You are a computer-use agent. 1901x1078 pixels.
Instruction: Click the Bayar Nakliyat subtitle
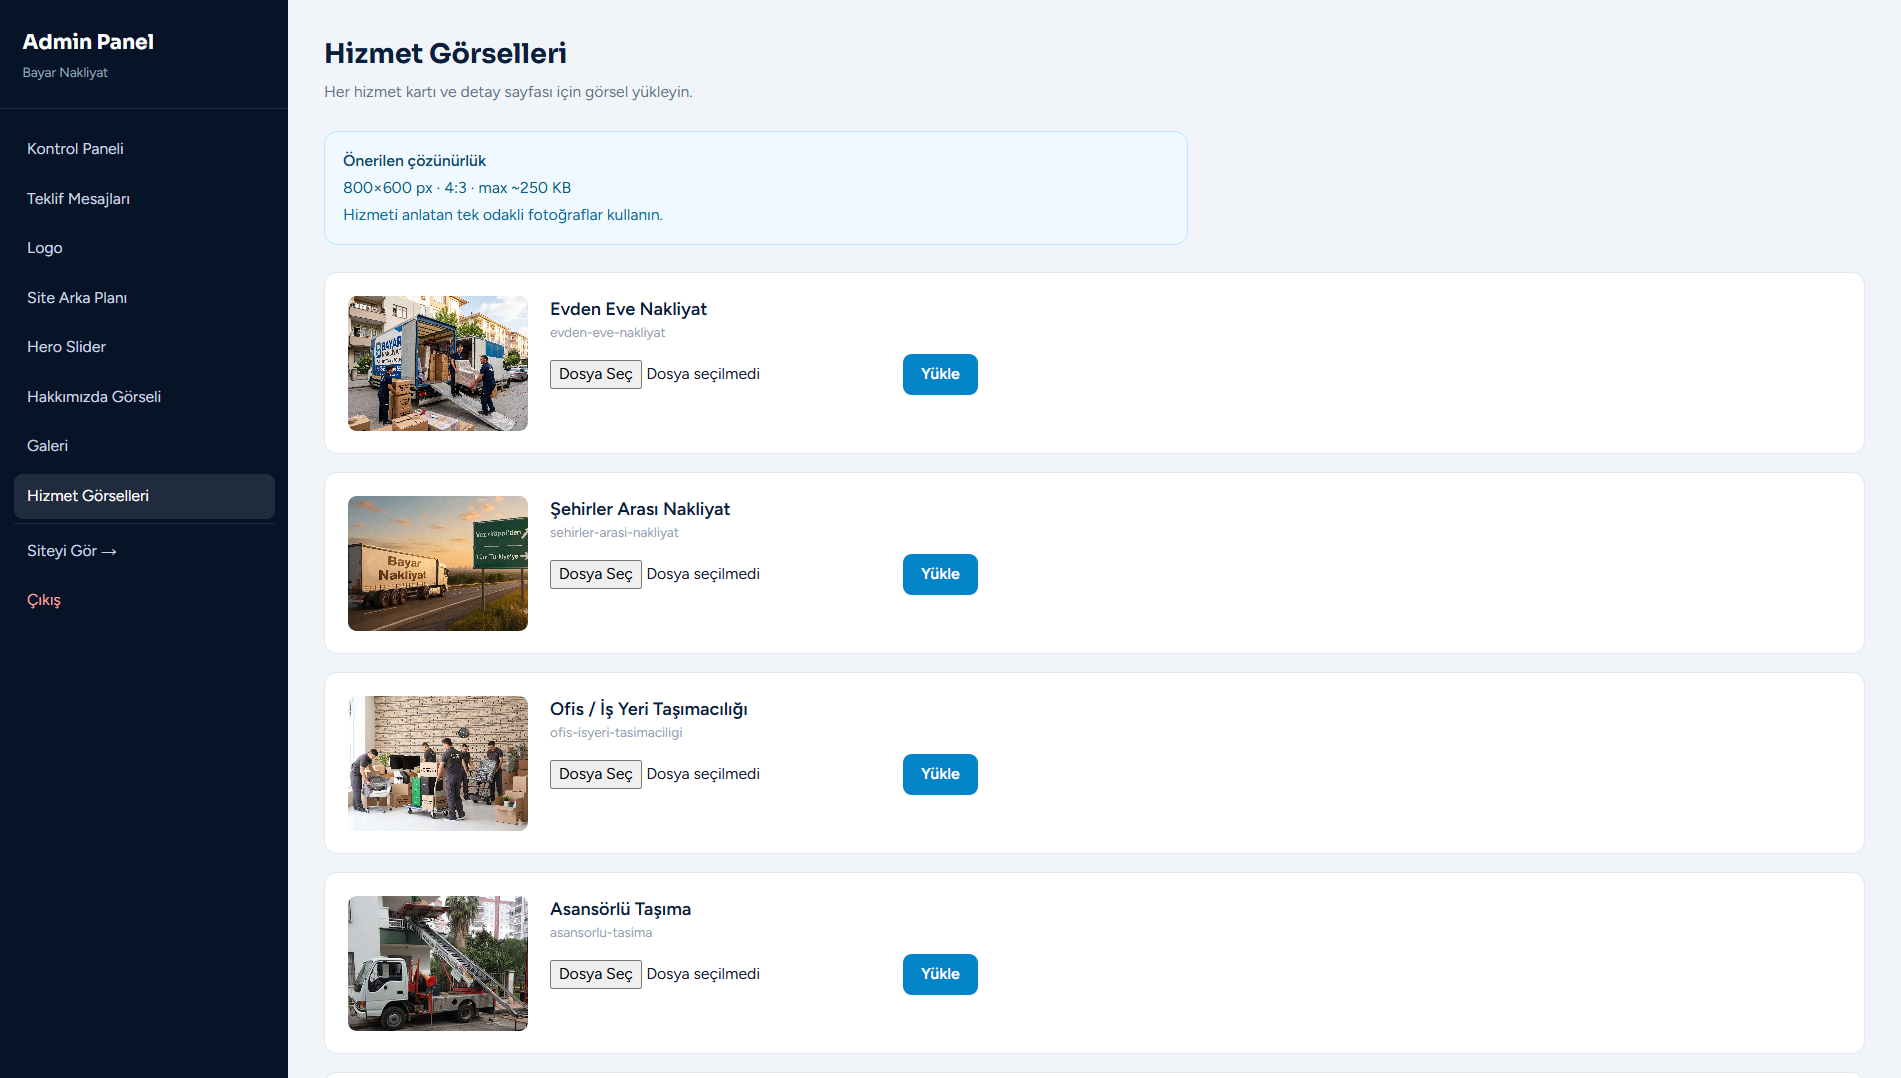pyautogui.click(x=65, y=73)
